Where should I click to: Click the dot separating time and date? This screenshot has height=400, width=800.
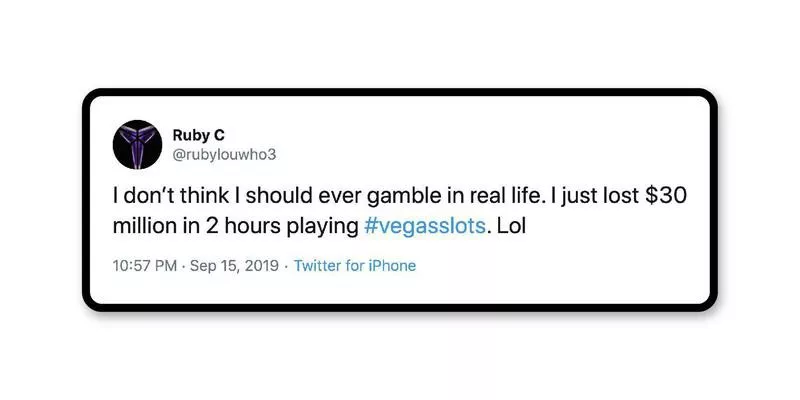(184, 266)
